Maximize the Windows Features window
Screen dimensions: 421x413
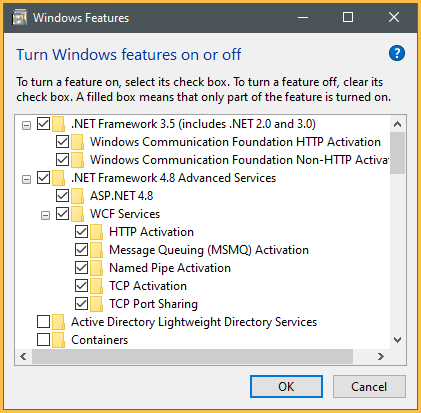click(x=348, y=17)
